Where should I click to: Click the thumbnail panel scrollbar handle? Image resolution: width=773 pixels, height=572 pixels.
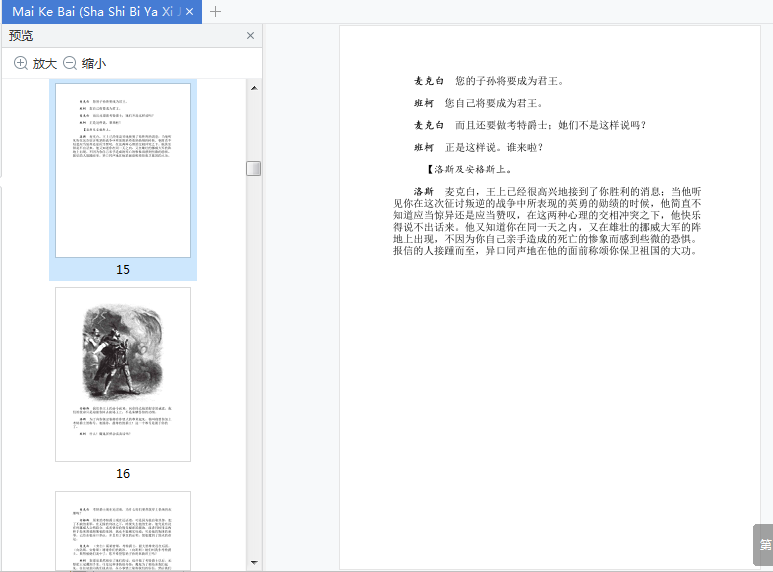253,169
